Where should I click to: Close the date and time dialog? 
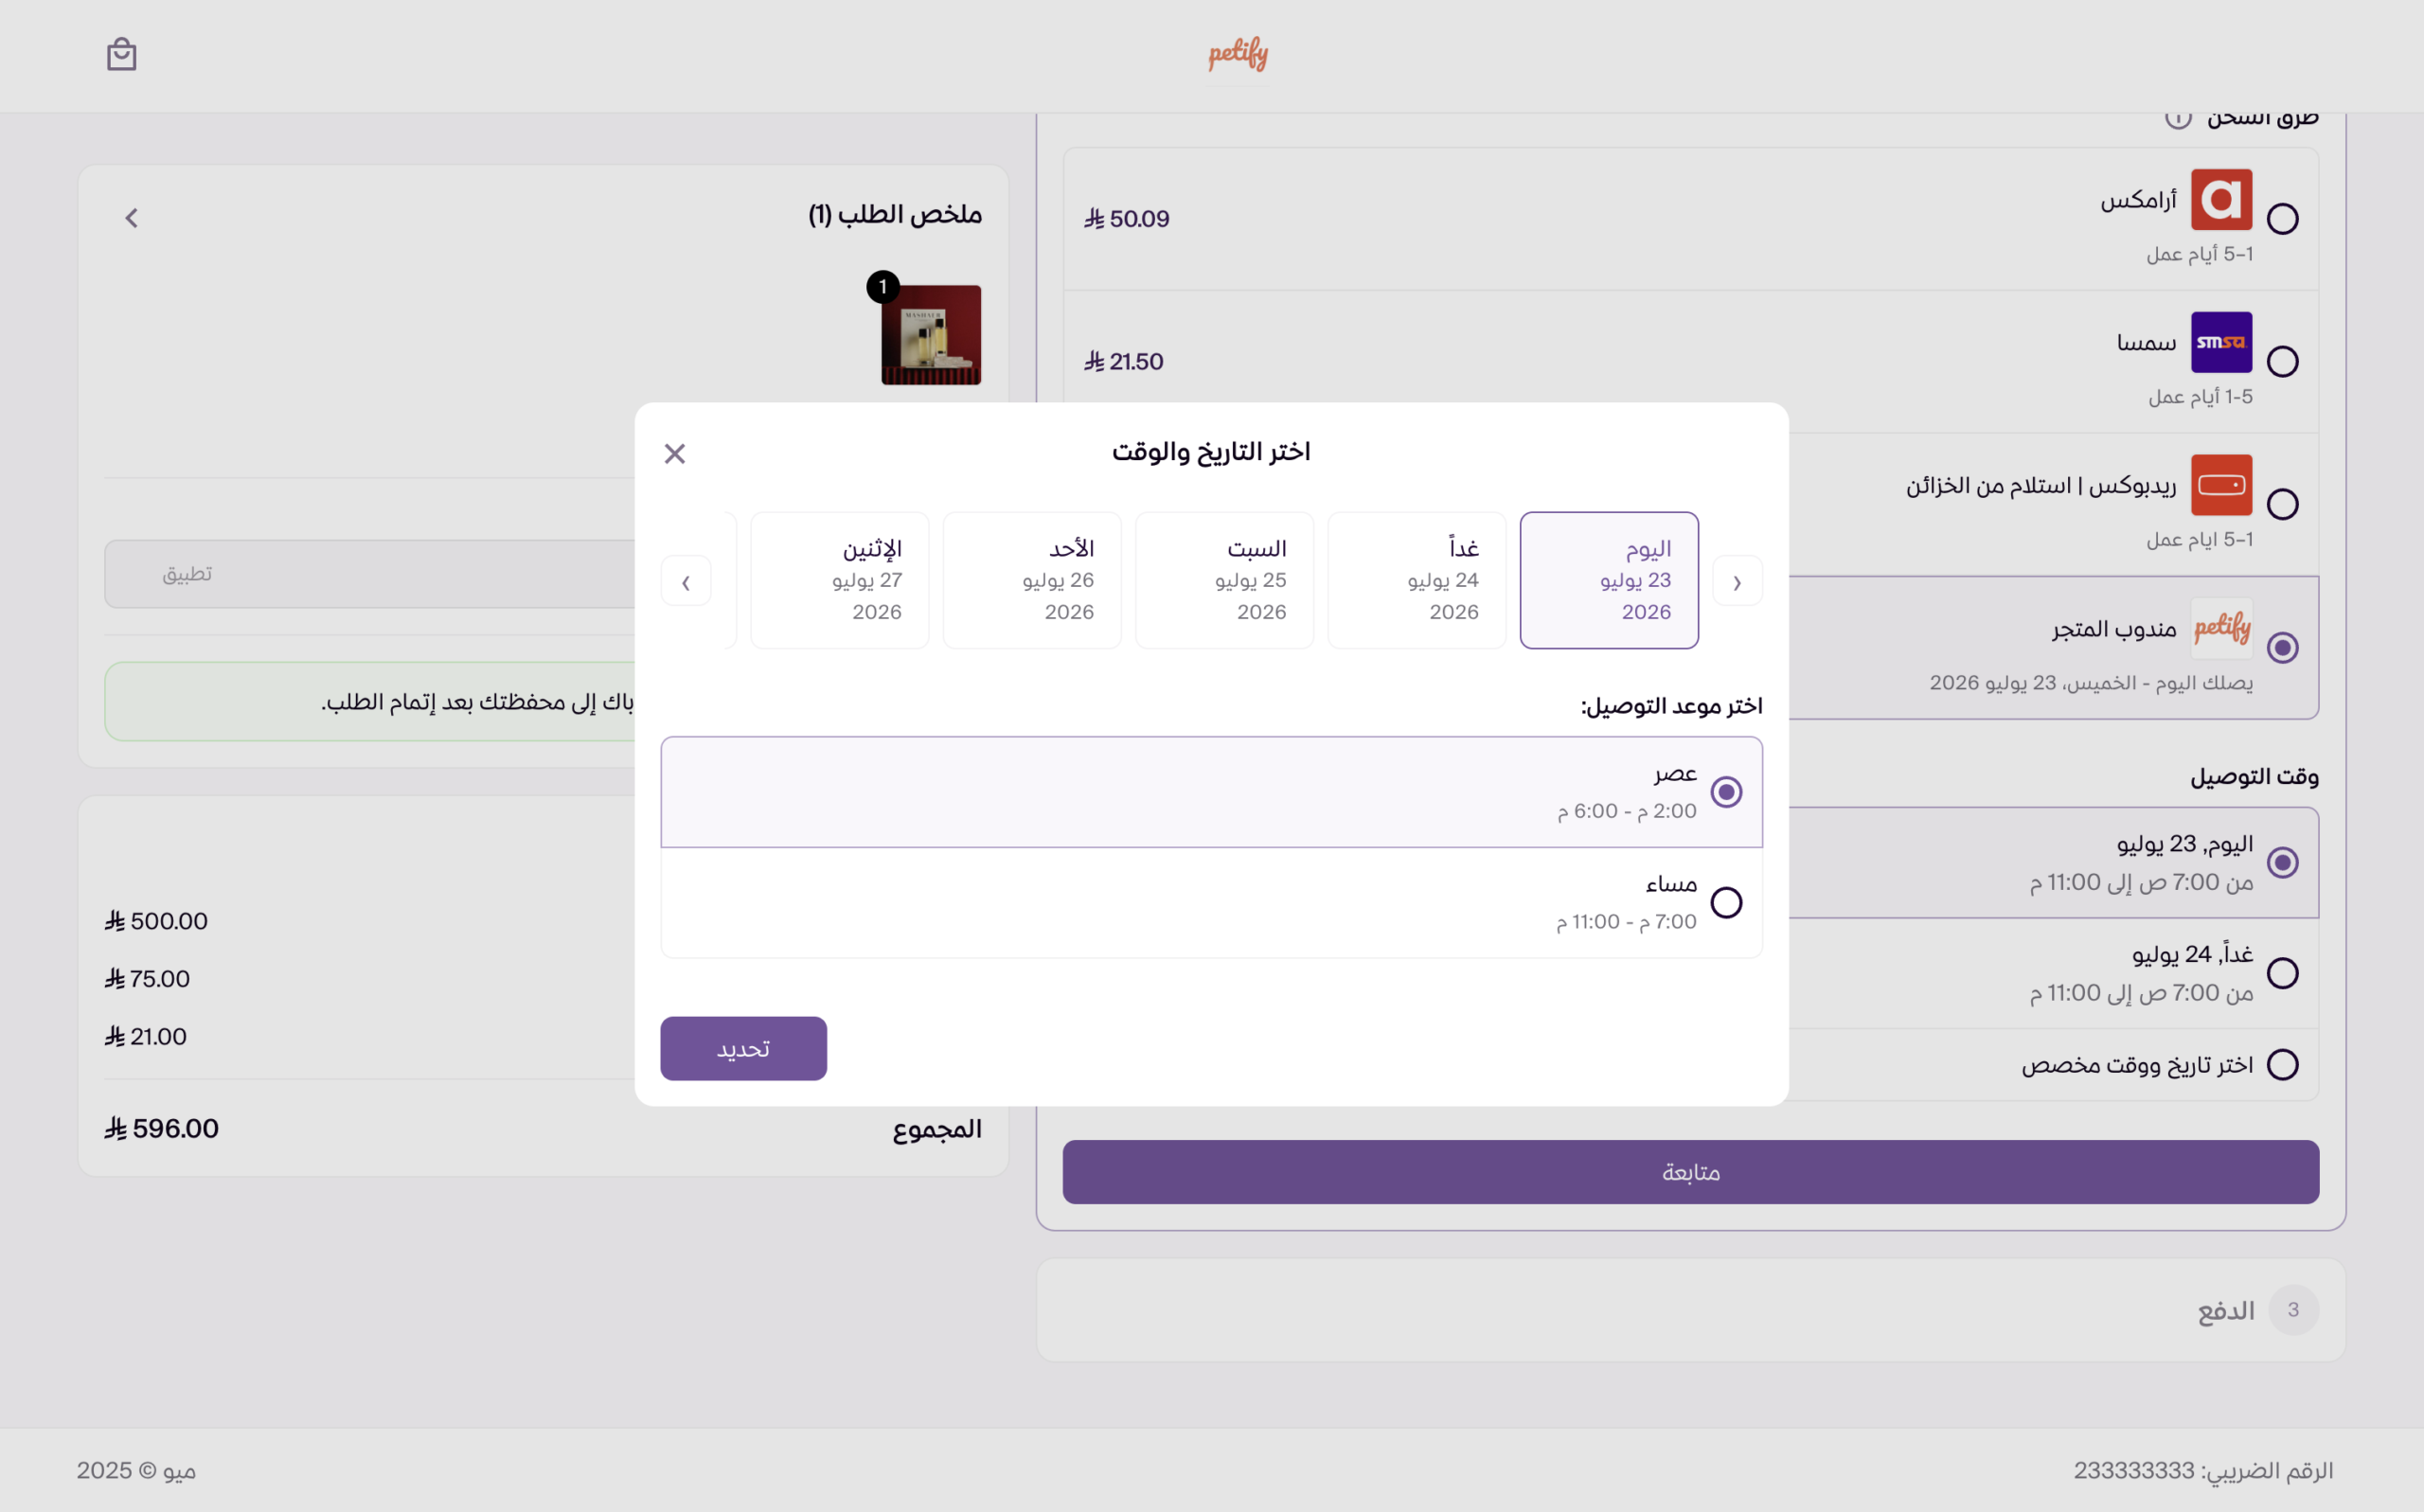(675, 454)
